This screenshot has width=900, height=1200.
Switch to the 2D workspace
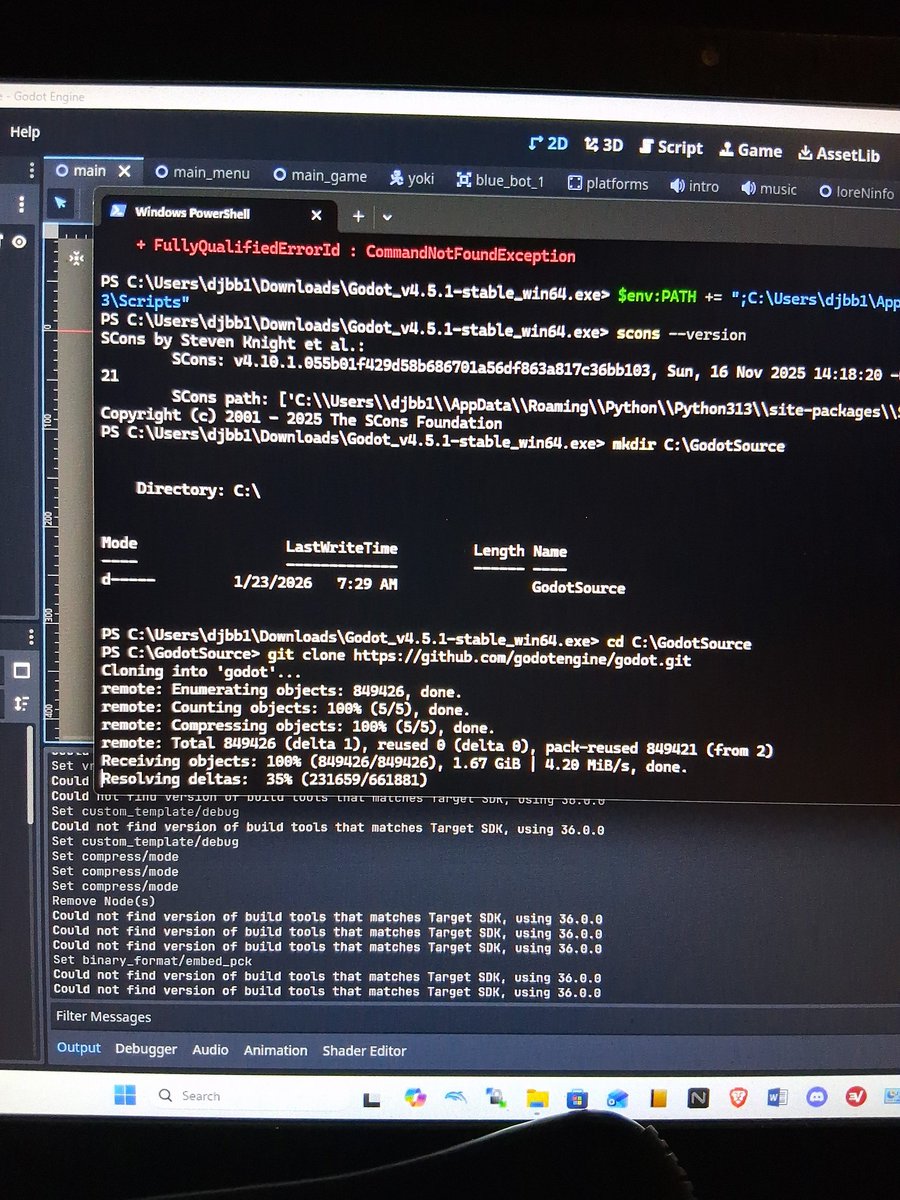[548, 144]
